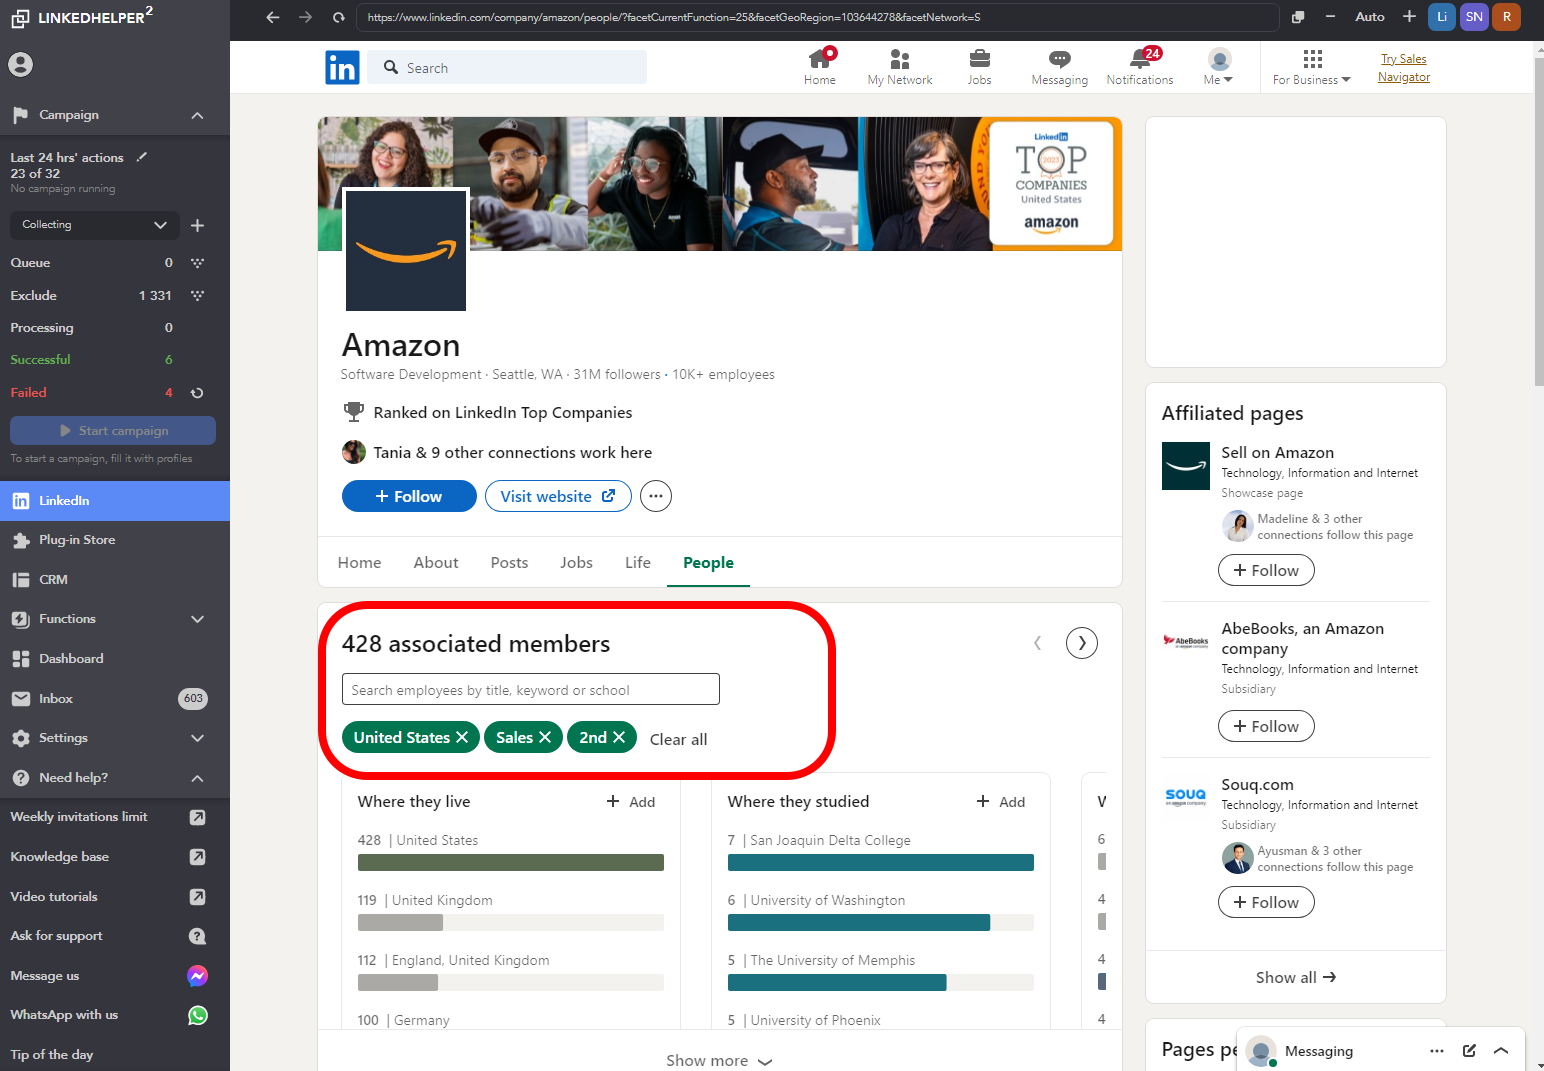Click the Jobs briefcase icon in navbar
The image size is (1544, 1071).
click(x=979, y=60)
